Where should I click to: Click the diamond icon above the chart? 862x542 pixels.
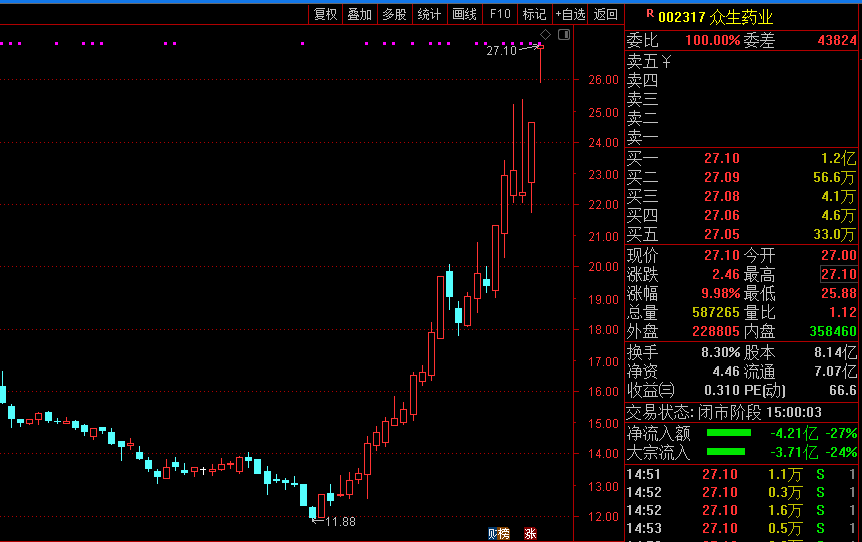tap(546, 35)
